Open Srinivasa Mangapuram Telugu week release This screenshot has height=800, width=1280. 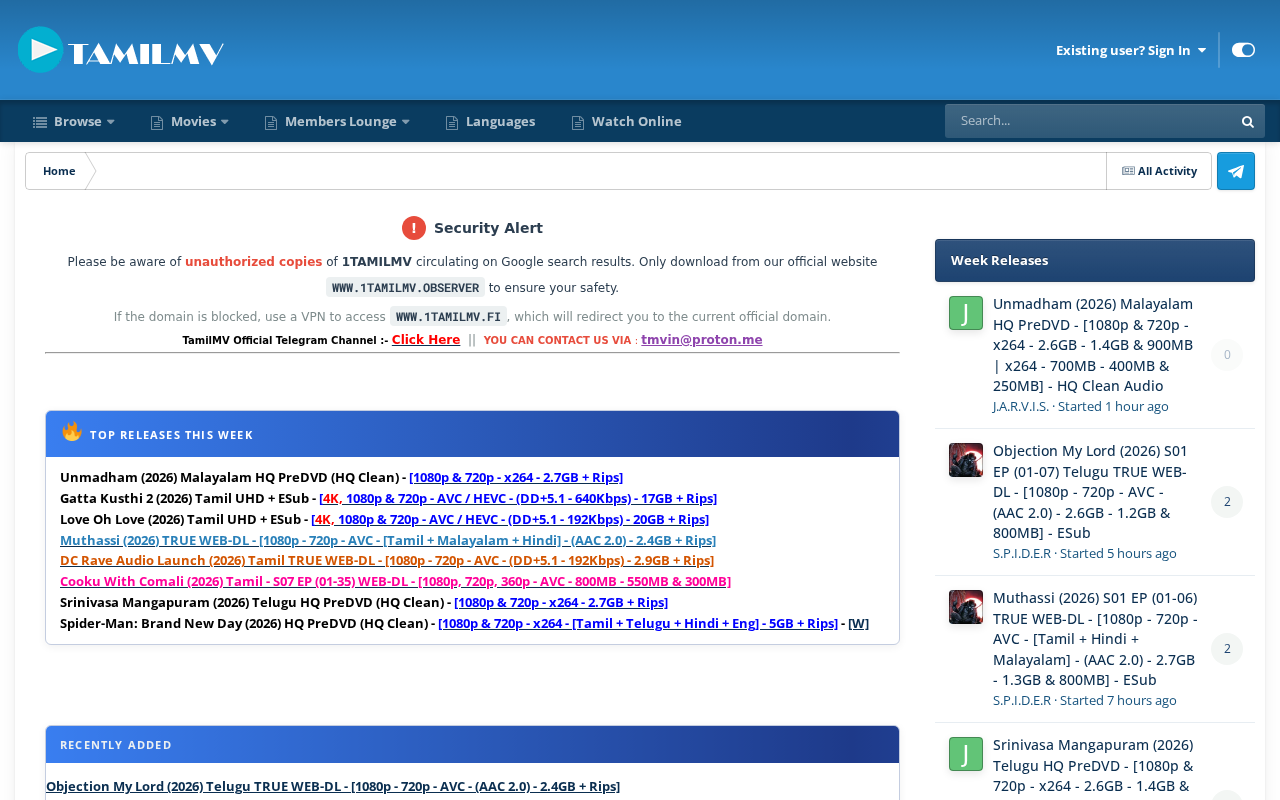pos(1093,767)
